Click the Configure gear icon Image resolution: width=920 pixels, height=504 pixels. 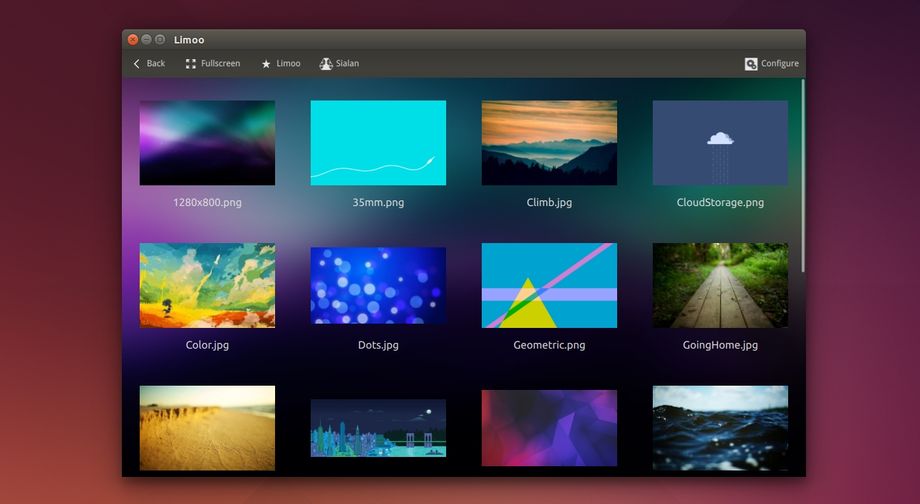(751, 64)
